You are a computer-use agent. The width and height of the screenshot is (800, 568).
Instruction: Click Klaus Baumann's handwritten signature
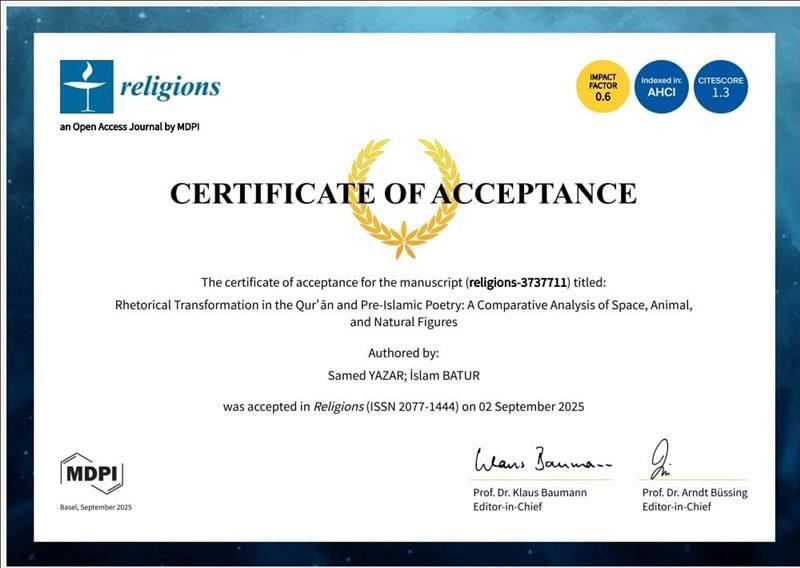[542, 460]
